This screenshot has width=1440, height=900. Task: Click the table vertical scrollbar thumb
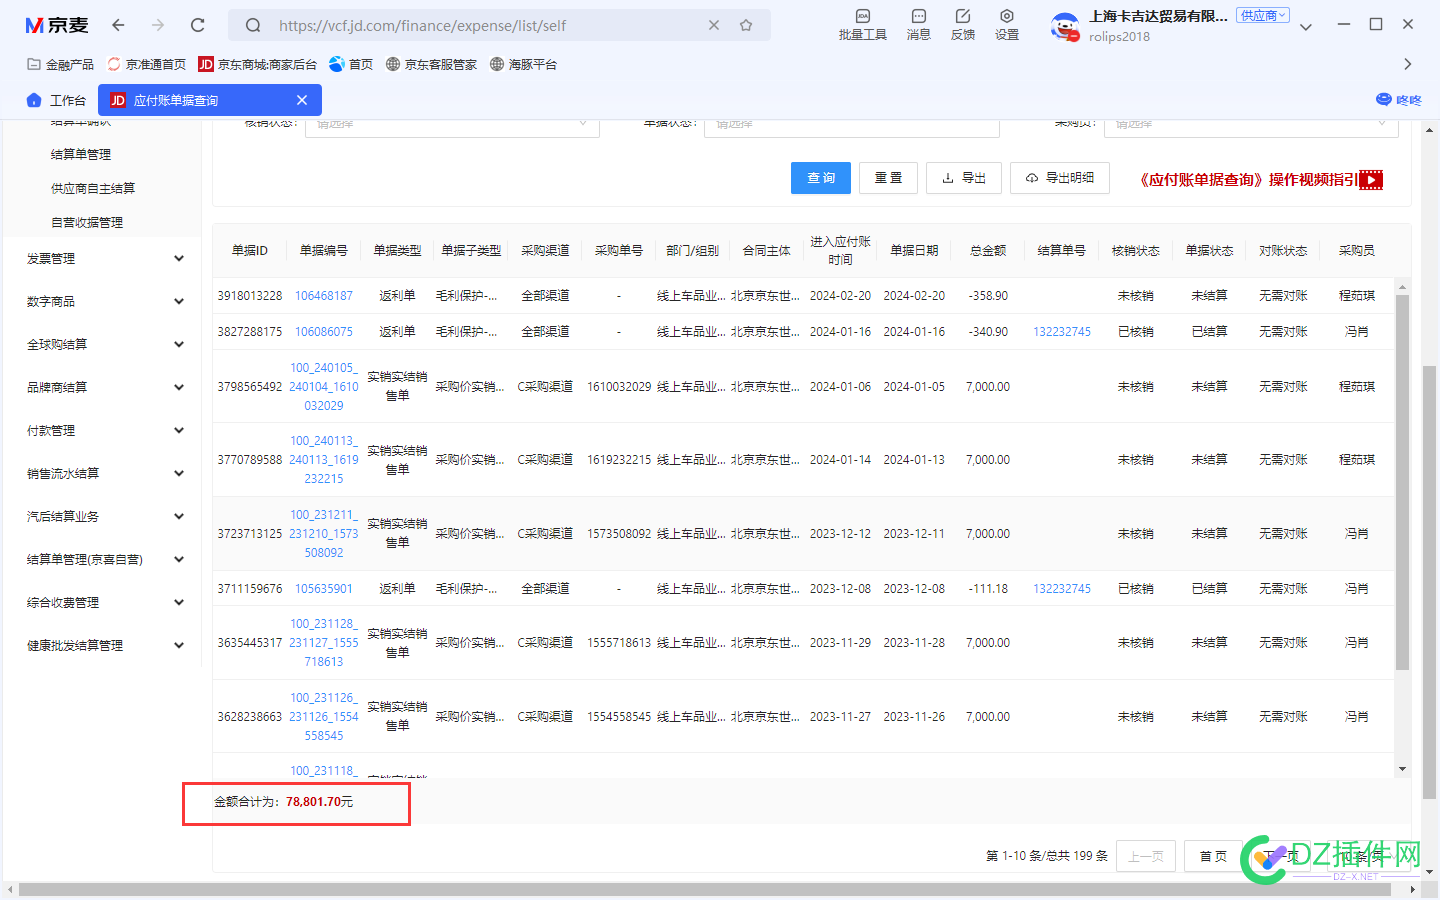(x=1402, y=482)
